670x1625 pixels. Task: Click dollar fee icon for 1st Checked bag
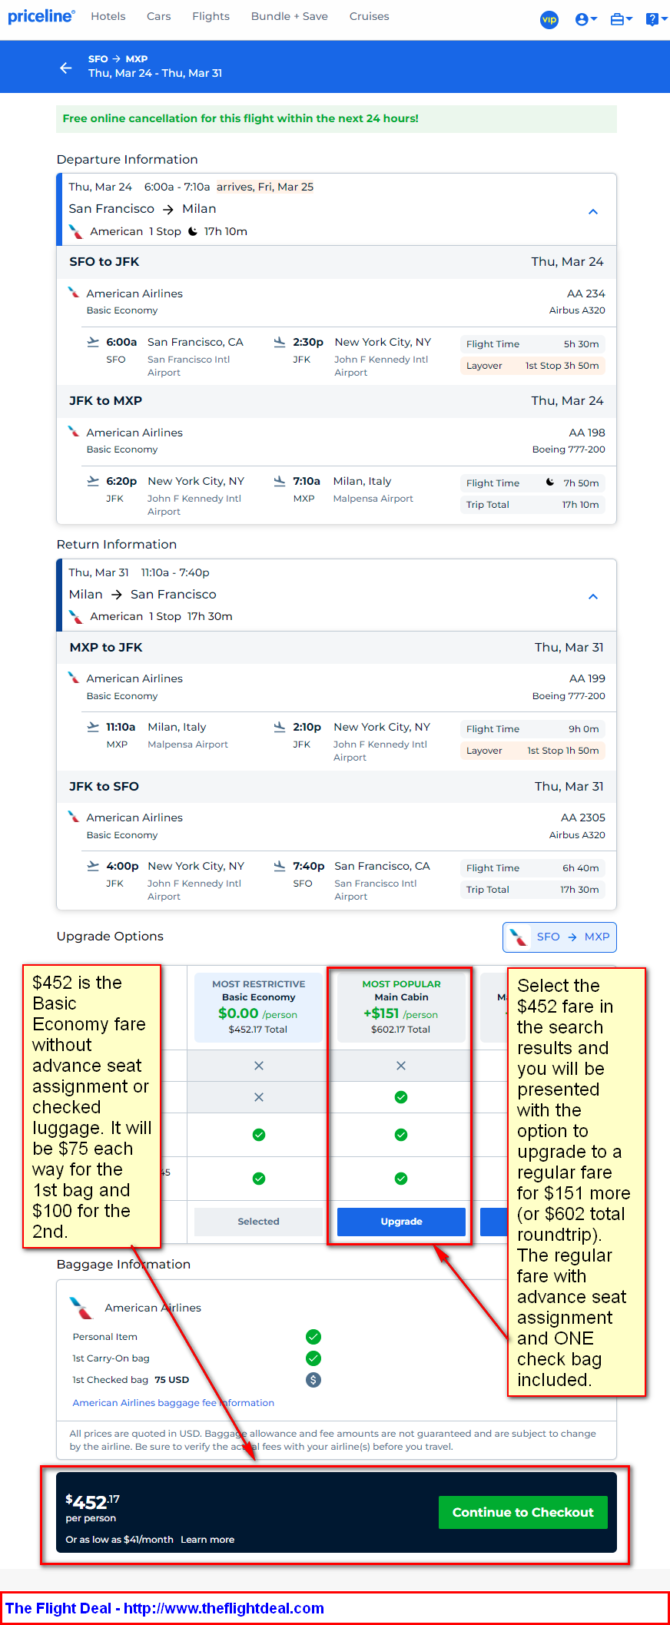click(x=313, y=1379)
